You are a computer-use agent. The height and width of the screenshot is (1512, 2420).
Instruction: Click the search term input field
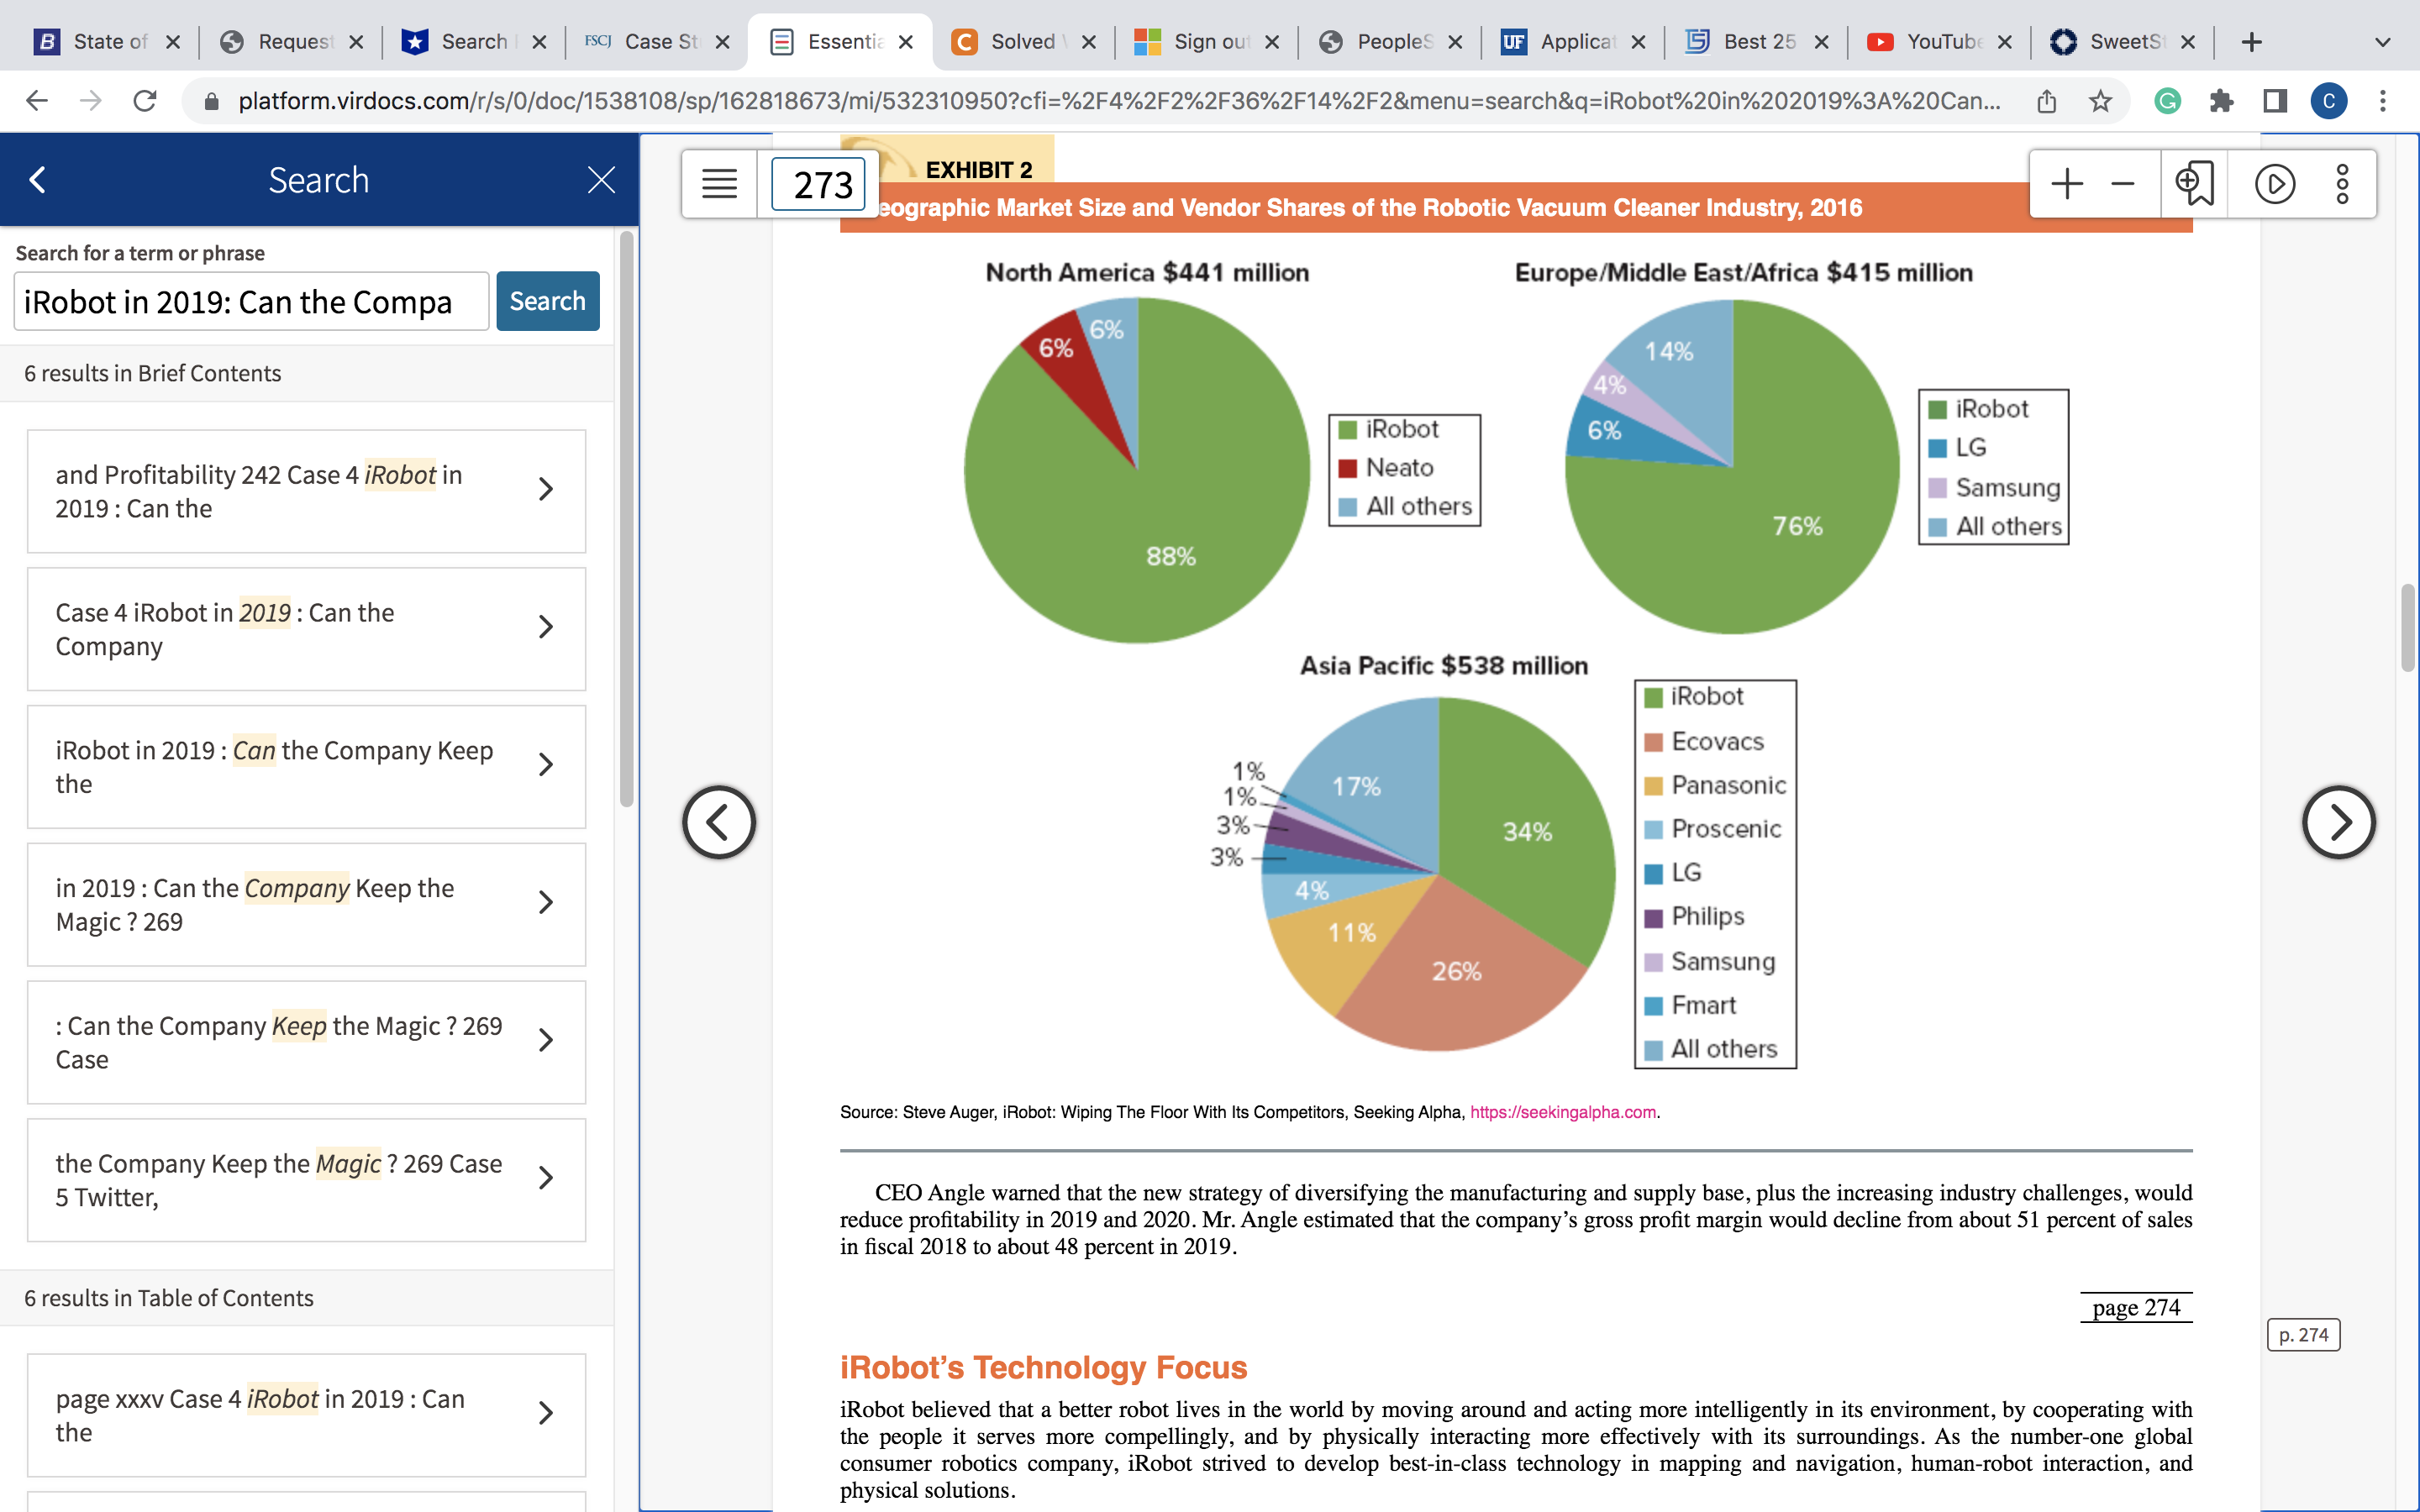tap(251, 301)
